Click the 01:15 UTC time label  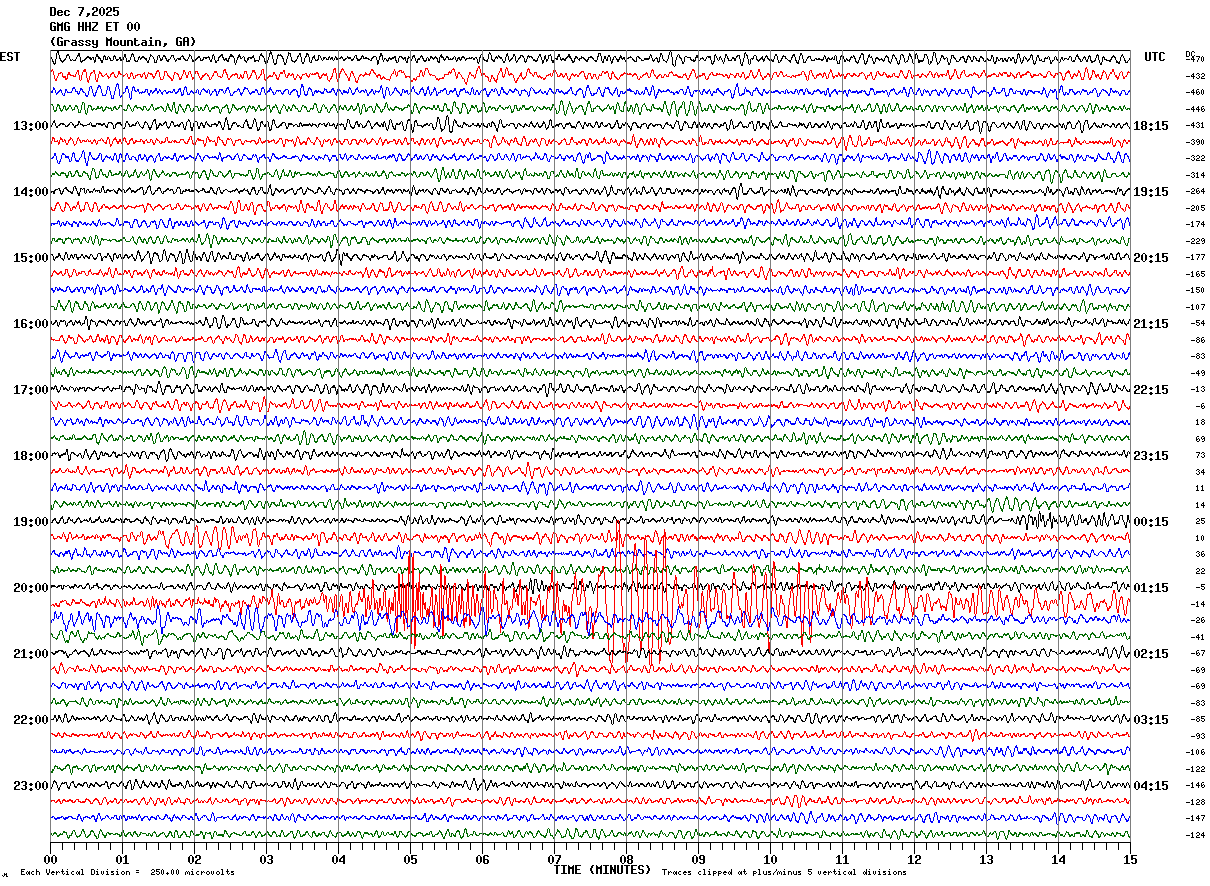point(1151,588)
